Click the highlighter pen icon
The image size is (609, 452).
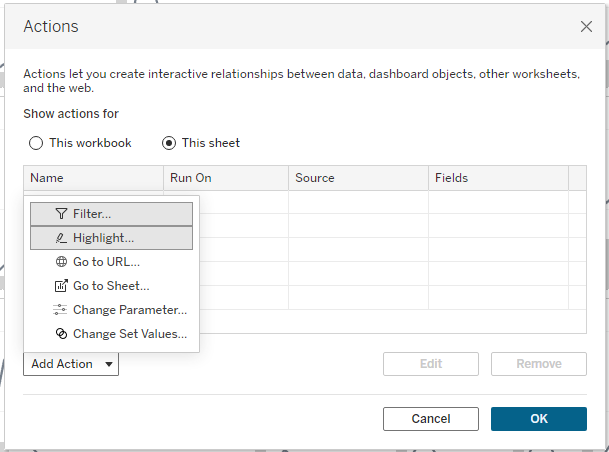pos(61,238)
